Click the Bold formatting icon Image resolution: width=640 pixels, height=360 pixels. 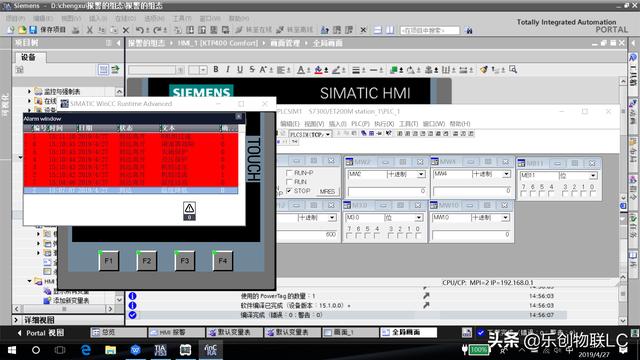point(216,70)
